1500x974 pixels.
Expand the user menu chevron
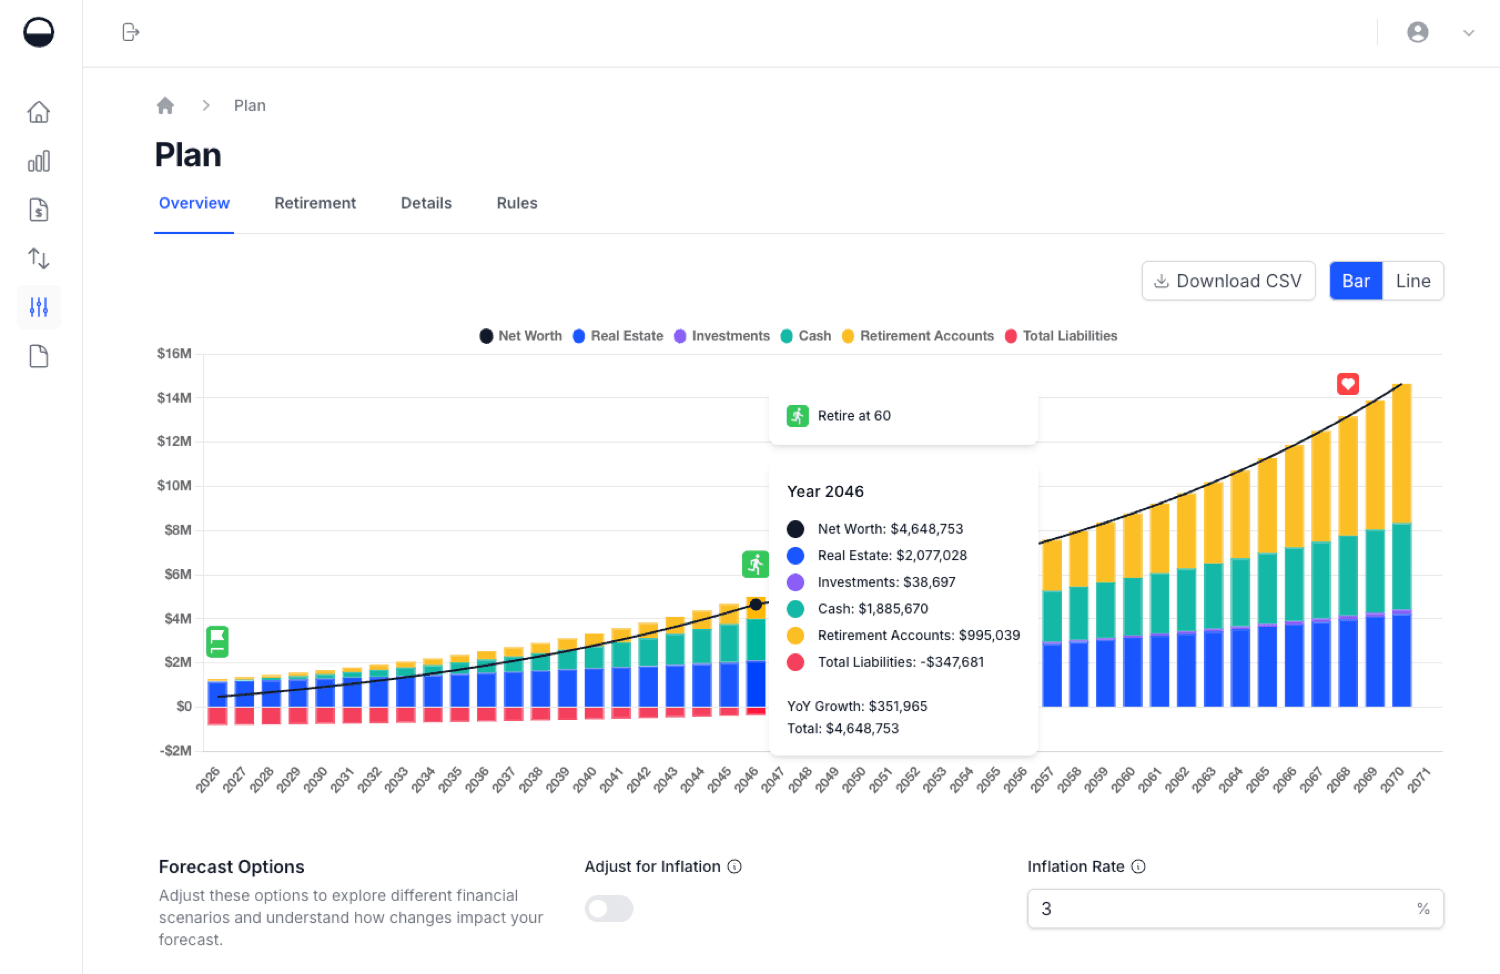[x=1469, y=33]
